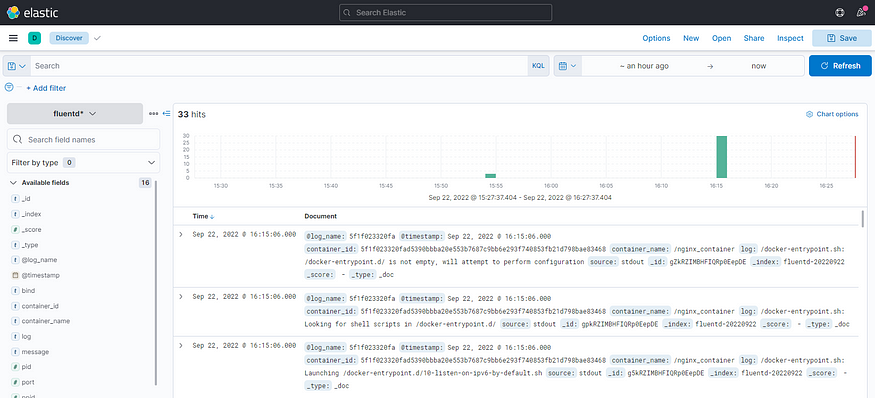Open the saved query chevron dropdown
This screenshot has height=398, width=875.
pos(22,66)
